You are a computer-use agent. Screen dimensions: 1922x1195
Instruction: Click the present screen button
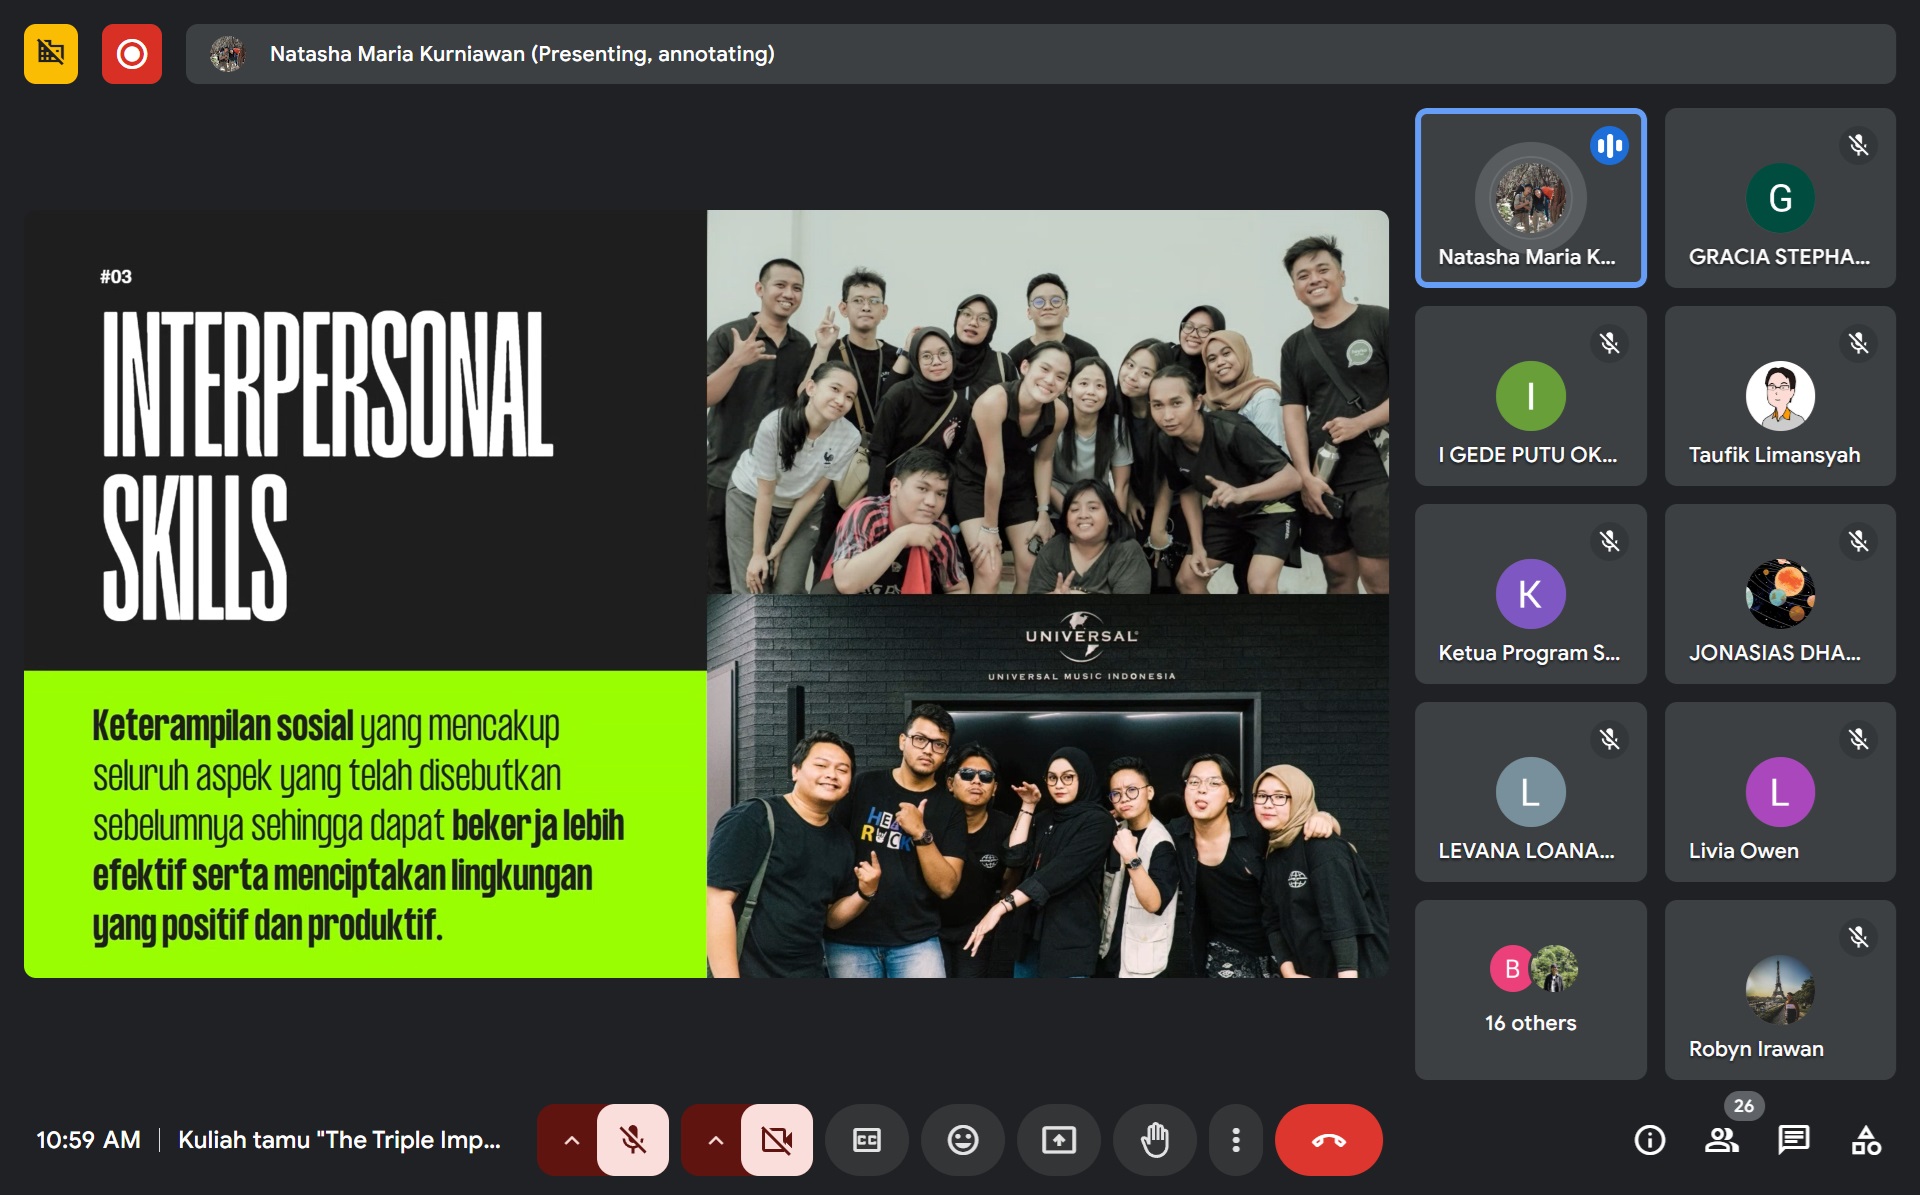pos(1058,1140)
